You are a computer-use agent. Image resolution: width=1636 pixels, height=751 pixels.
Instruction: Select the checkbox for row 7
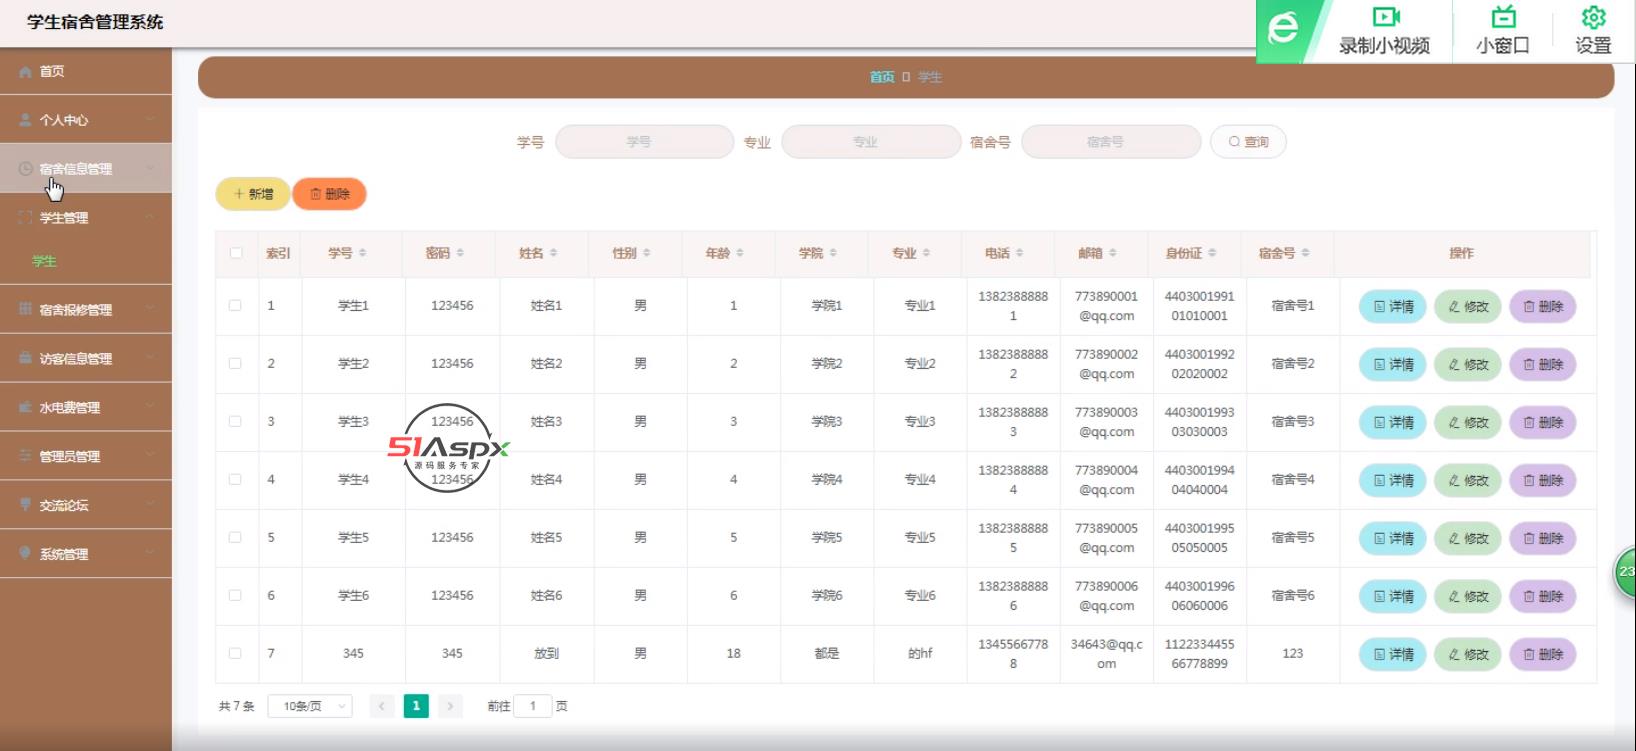[235, 654]
